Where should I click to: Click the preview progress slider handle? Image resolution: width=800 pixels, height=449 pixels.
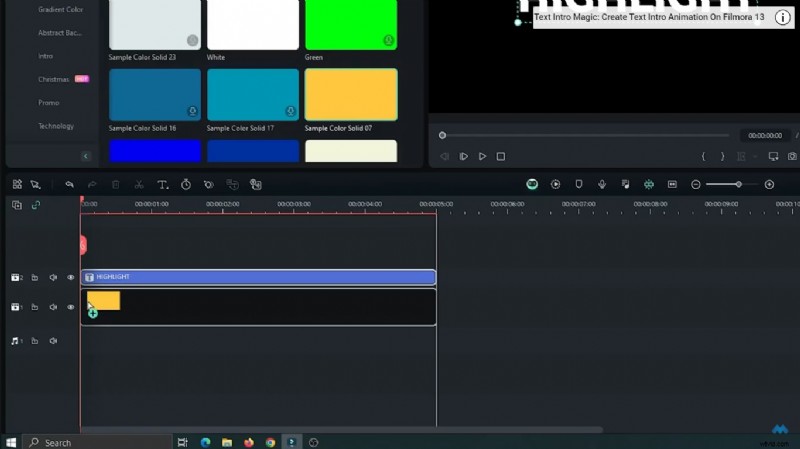[x=442, y=135]
